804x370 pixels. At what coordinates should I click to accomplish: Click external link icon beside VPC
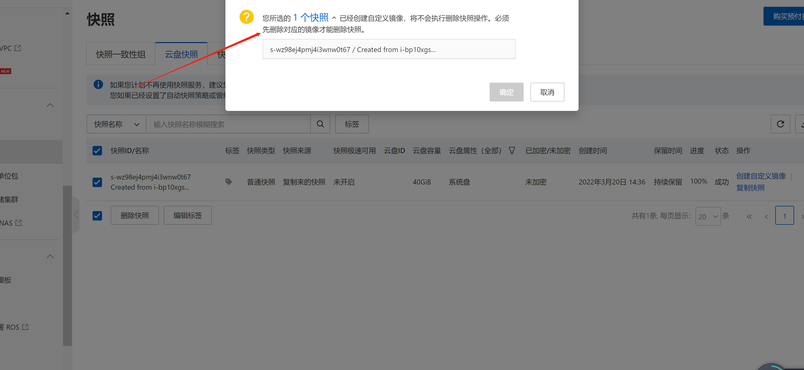pos(18,48)
